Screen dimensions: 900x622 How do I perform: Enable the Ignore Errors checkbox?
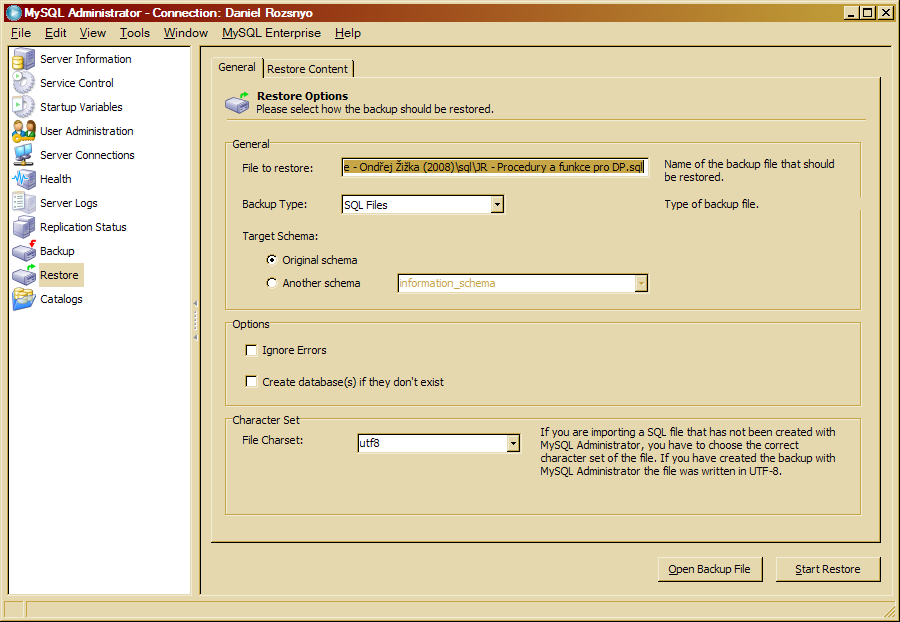(251, 350)
